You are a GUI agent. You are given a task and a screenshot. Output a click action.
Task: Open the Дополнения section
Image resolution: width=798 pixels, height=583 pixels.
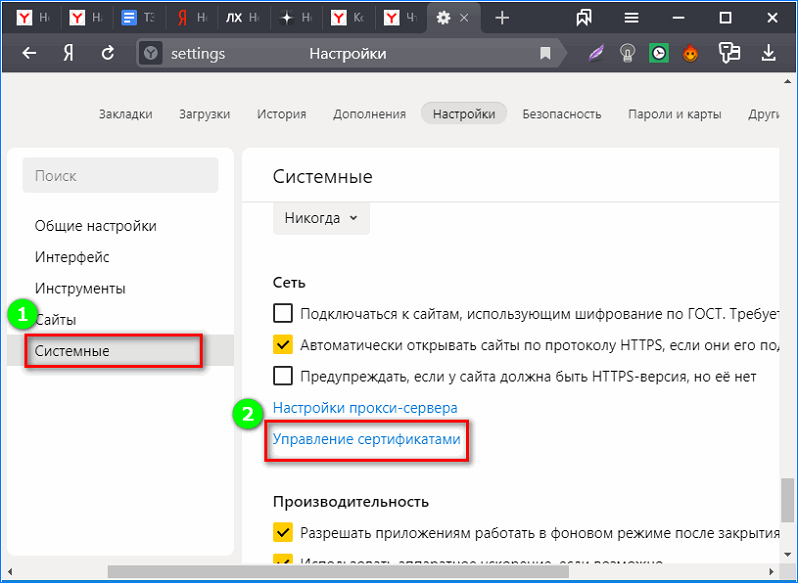[369, 114]
